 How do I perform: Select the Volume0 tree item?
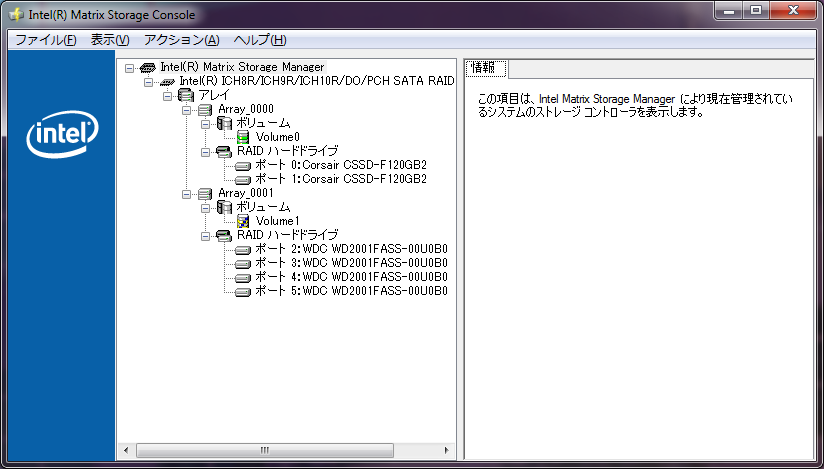tap(277, 137)
